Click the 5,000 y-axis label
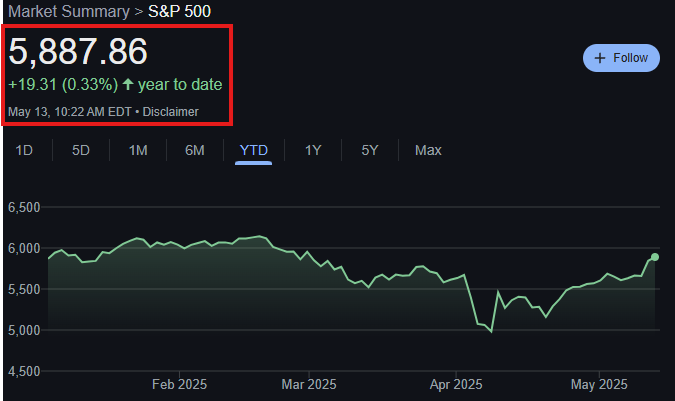This screenshot has height=401, width=675. click(x=24, y=330)
